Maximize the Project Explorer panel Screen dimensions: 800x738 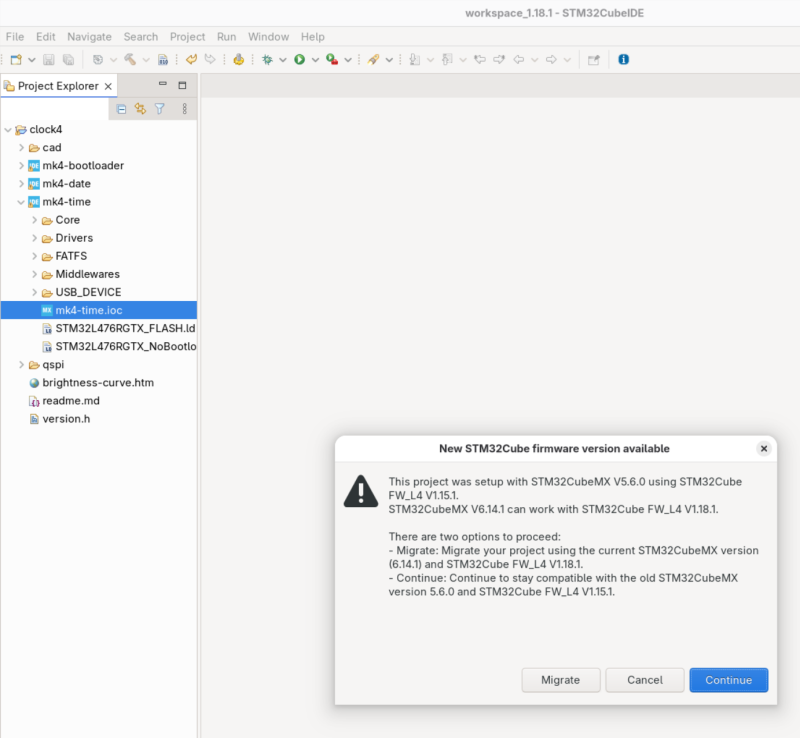182,85
